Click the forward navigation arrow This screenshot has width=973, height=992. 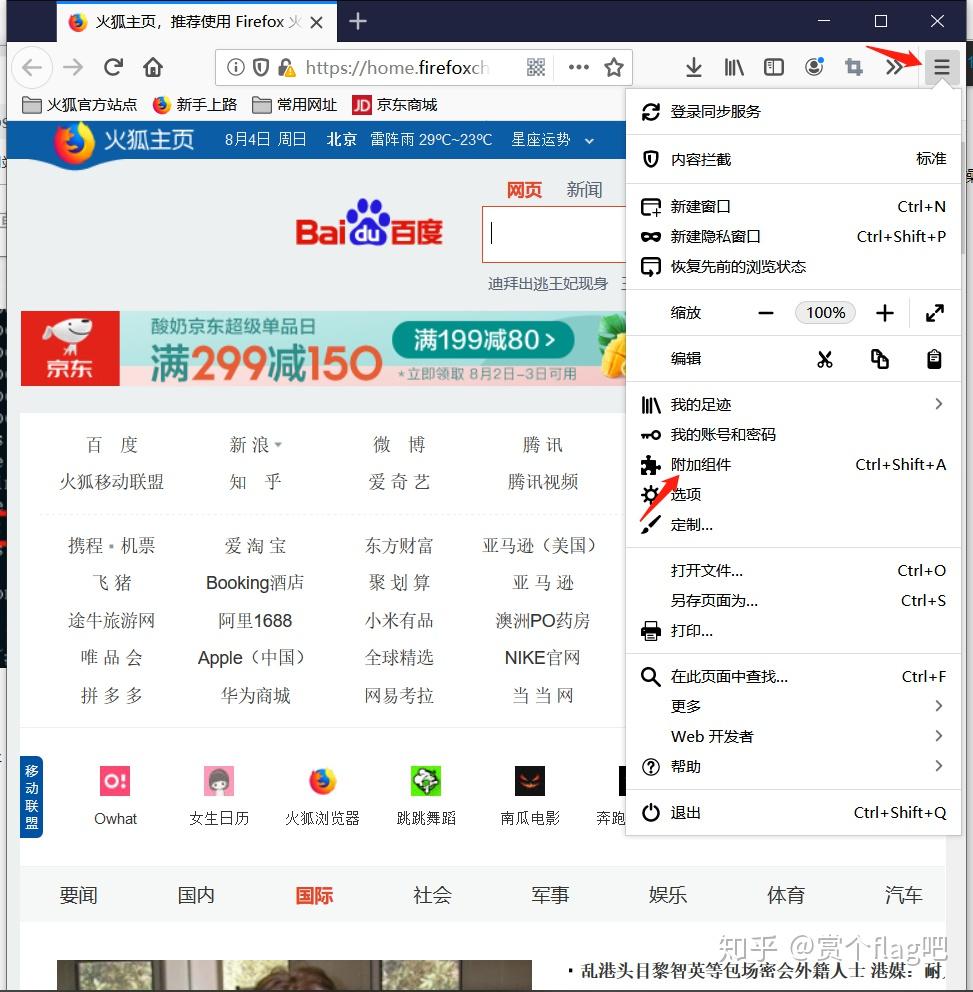[73, 67]
